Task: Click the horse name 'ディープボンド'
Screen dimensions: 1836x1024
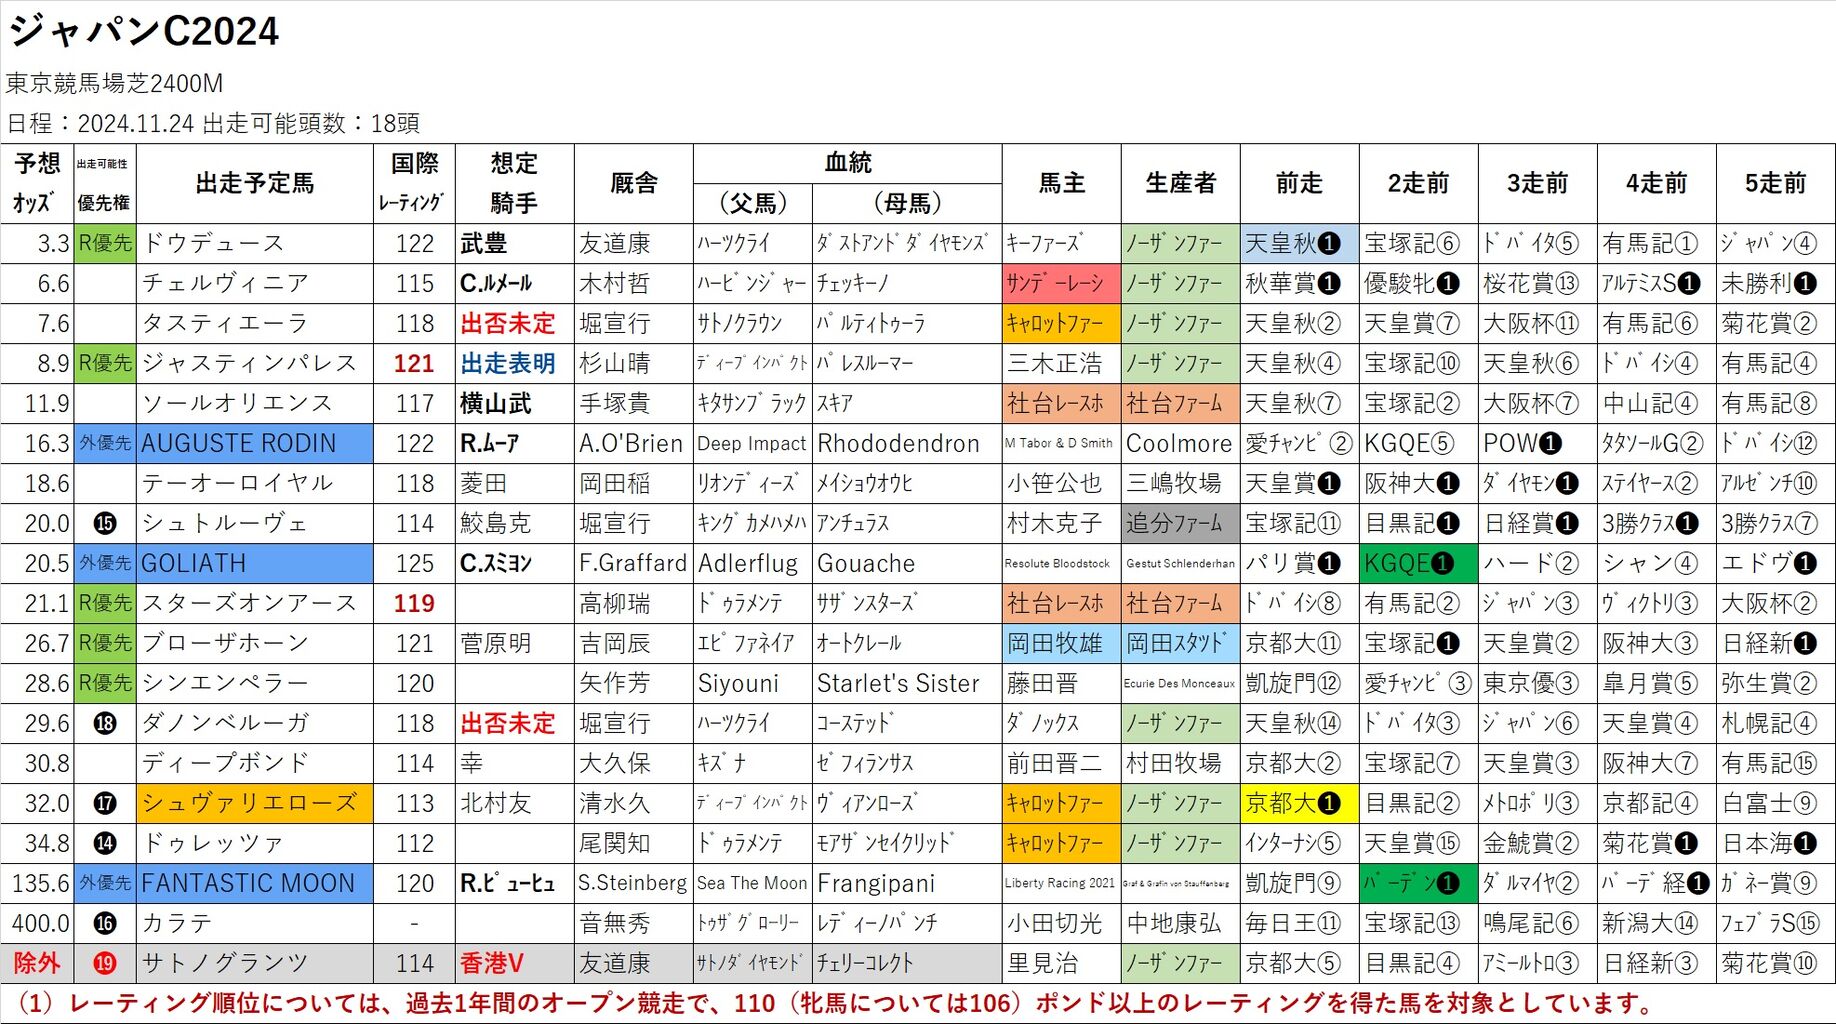Action: coord(225,763)
